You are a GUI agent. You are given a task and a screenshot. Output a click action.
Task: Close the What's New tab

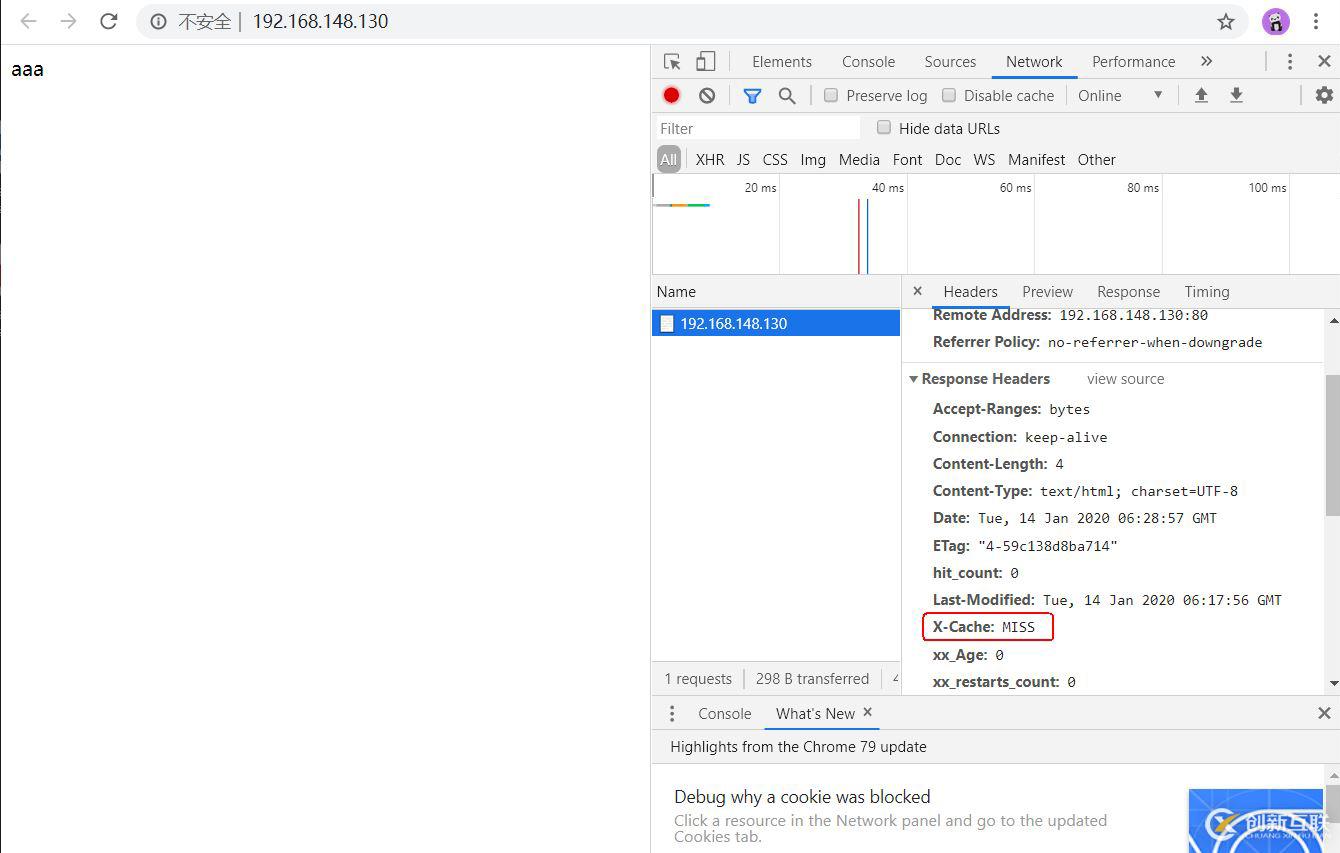pyautogui.click(x=867, y=712)
